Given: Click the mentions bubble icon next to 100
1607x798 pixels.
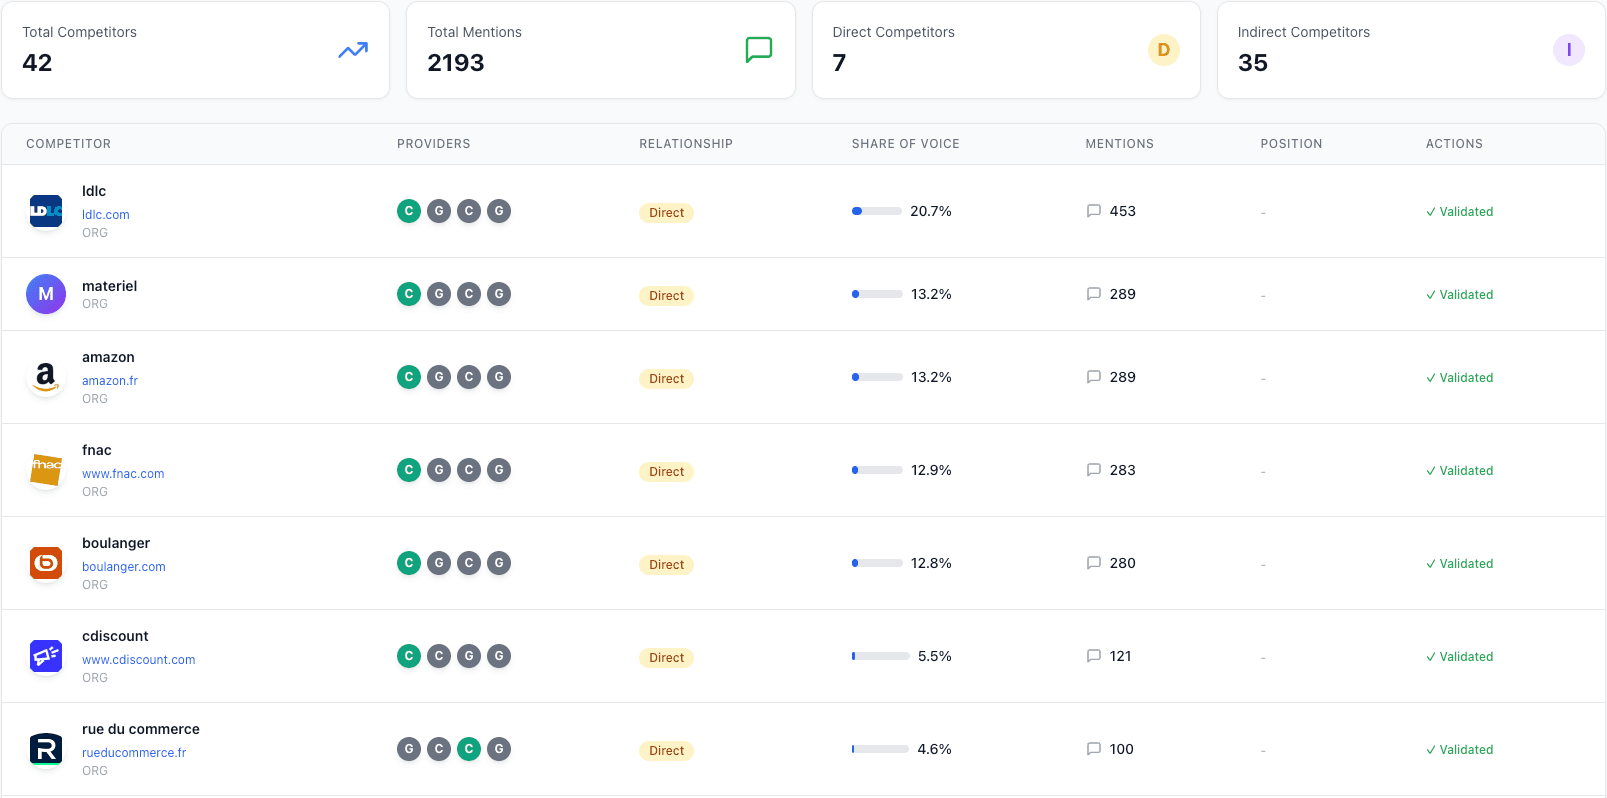Looking at the screenshot, I should (x=1094, y=749).
